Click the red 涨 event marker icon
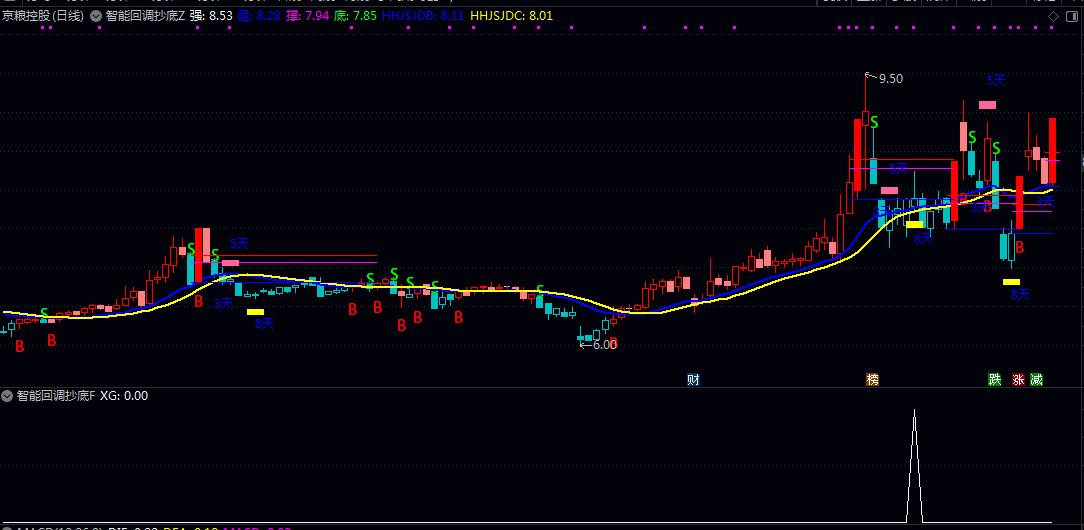Screen dimensions: 1084x530 tap(1018, 380)
